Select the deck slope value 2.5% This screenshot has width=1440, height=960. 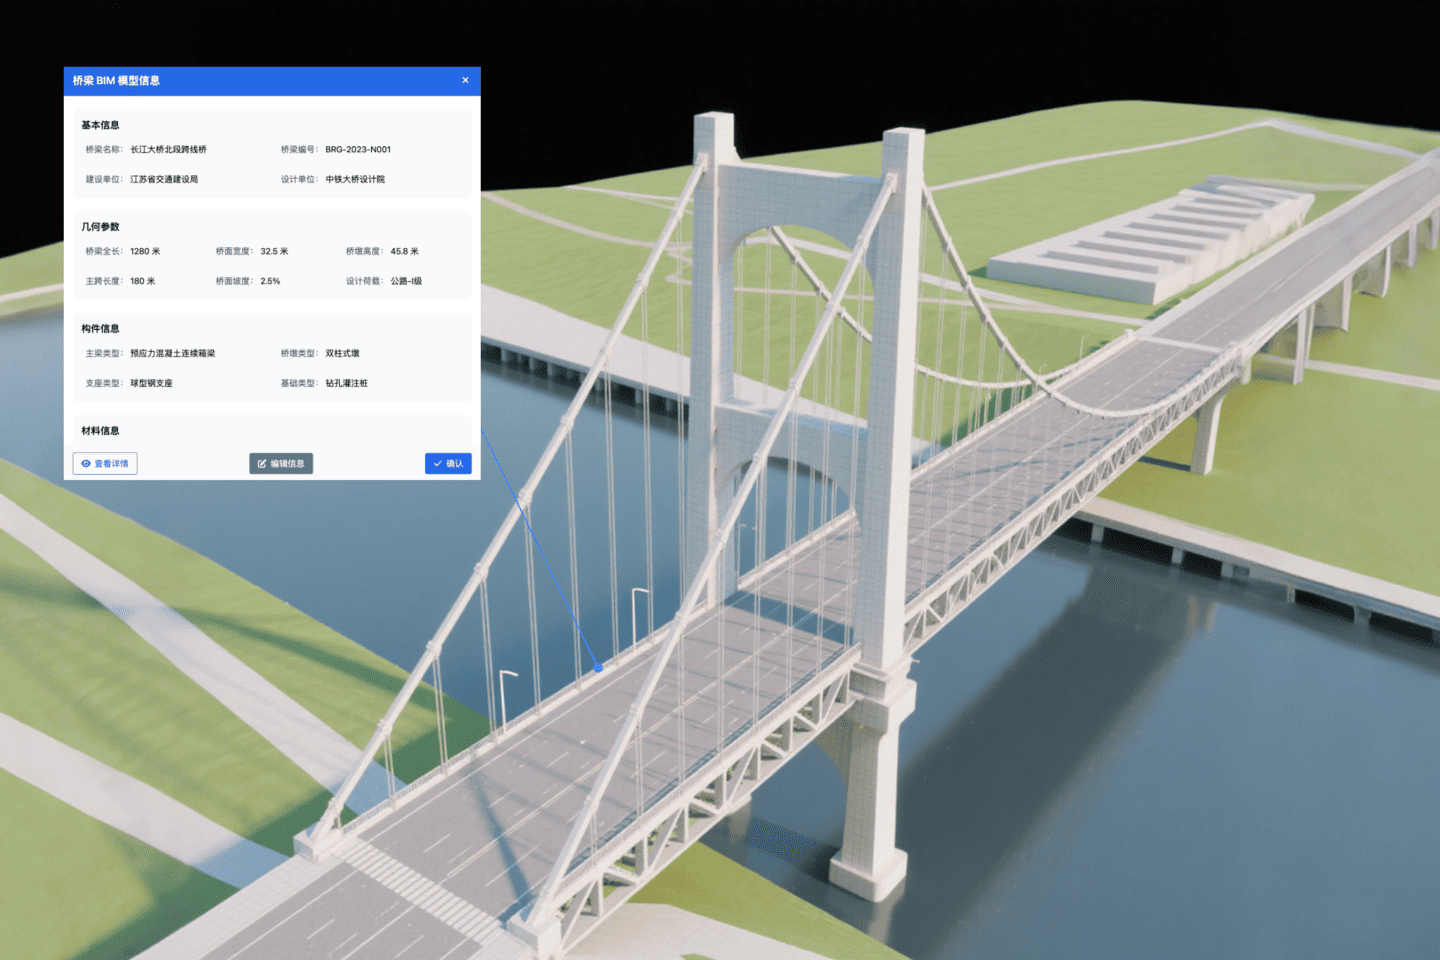pos(270,282)
